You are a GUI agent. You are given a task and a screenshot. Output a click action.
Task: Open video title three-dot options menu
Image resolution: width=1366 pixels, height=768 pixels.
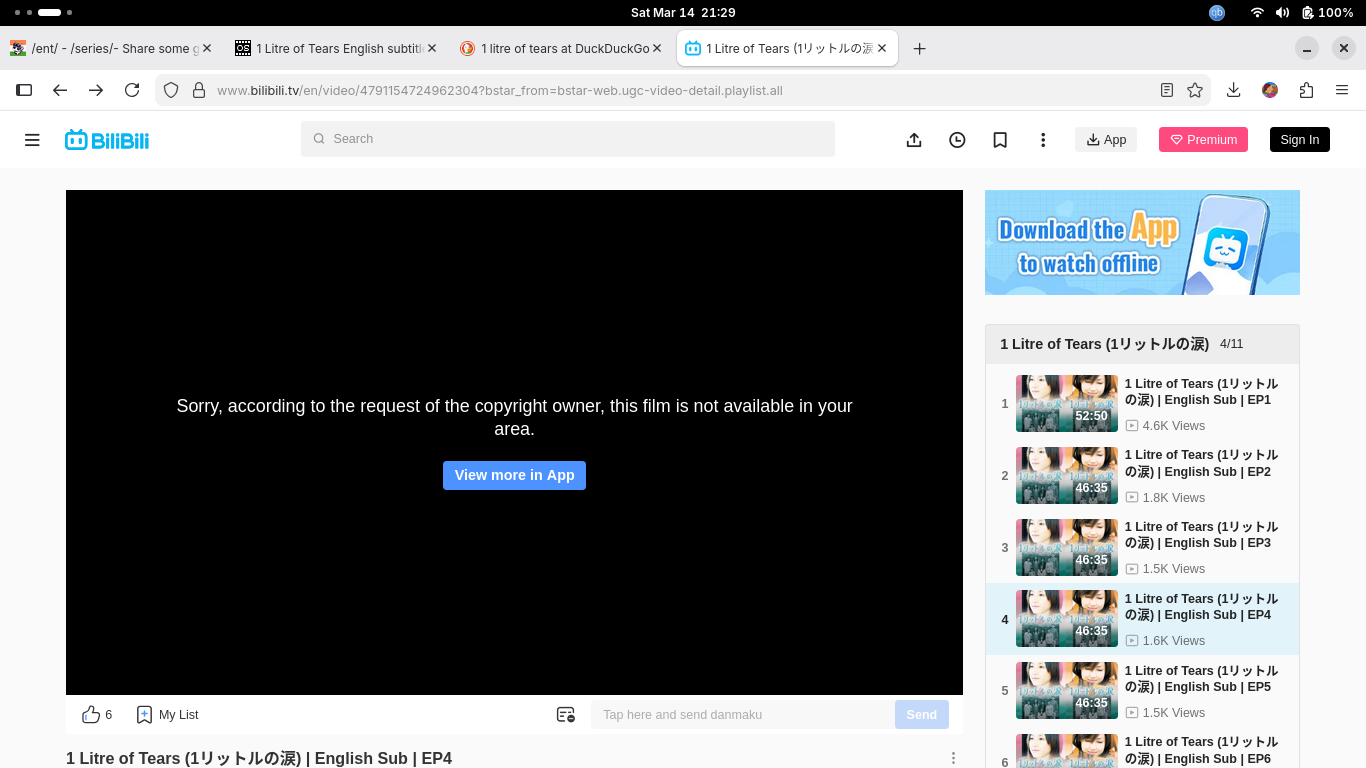tap(953, 758)
